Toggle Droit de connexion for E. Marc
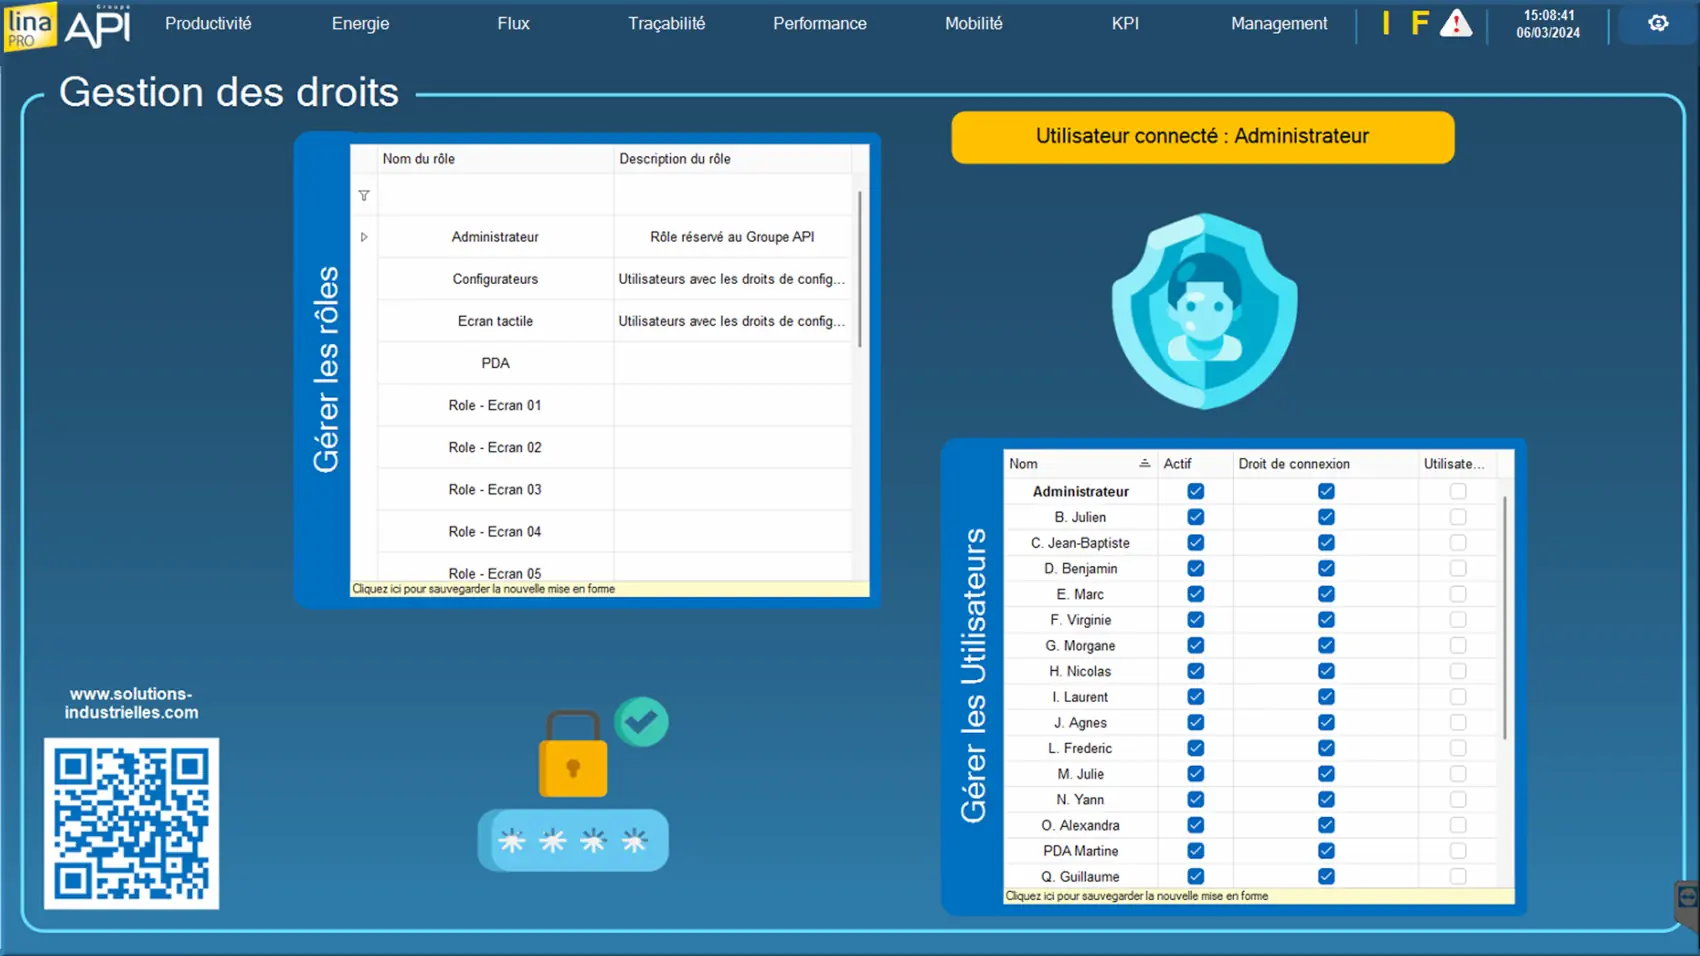 pos(1326,594)
